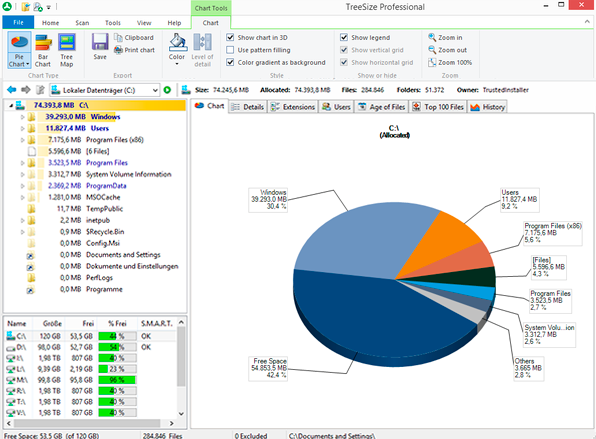Open the Pie Chart dropdown arrow
The width and height of the screenshot is (596, 439).
tap(28, 64)
